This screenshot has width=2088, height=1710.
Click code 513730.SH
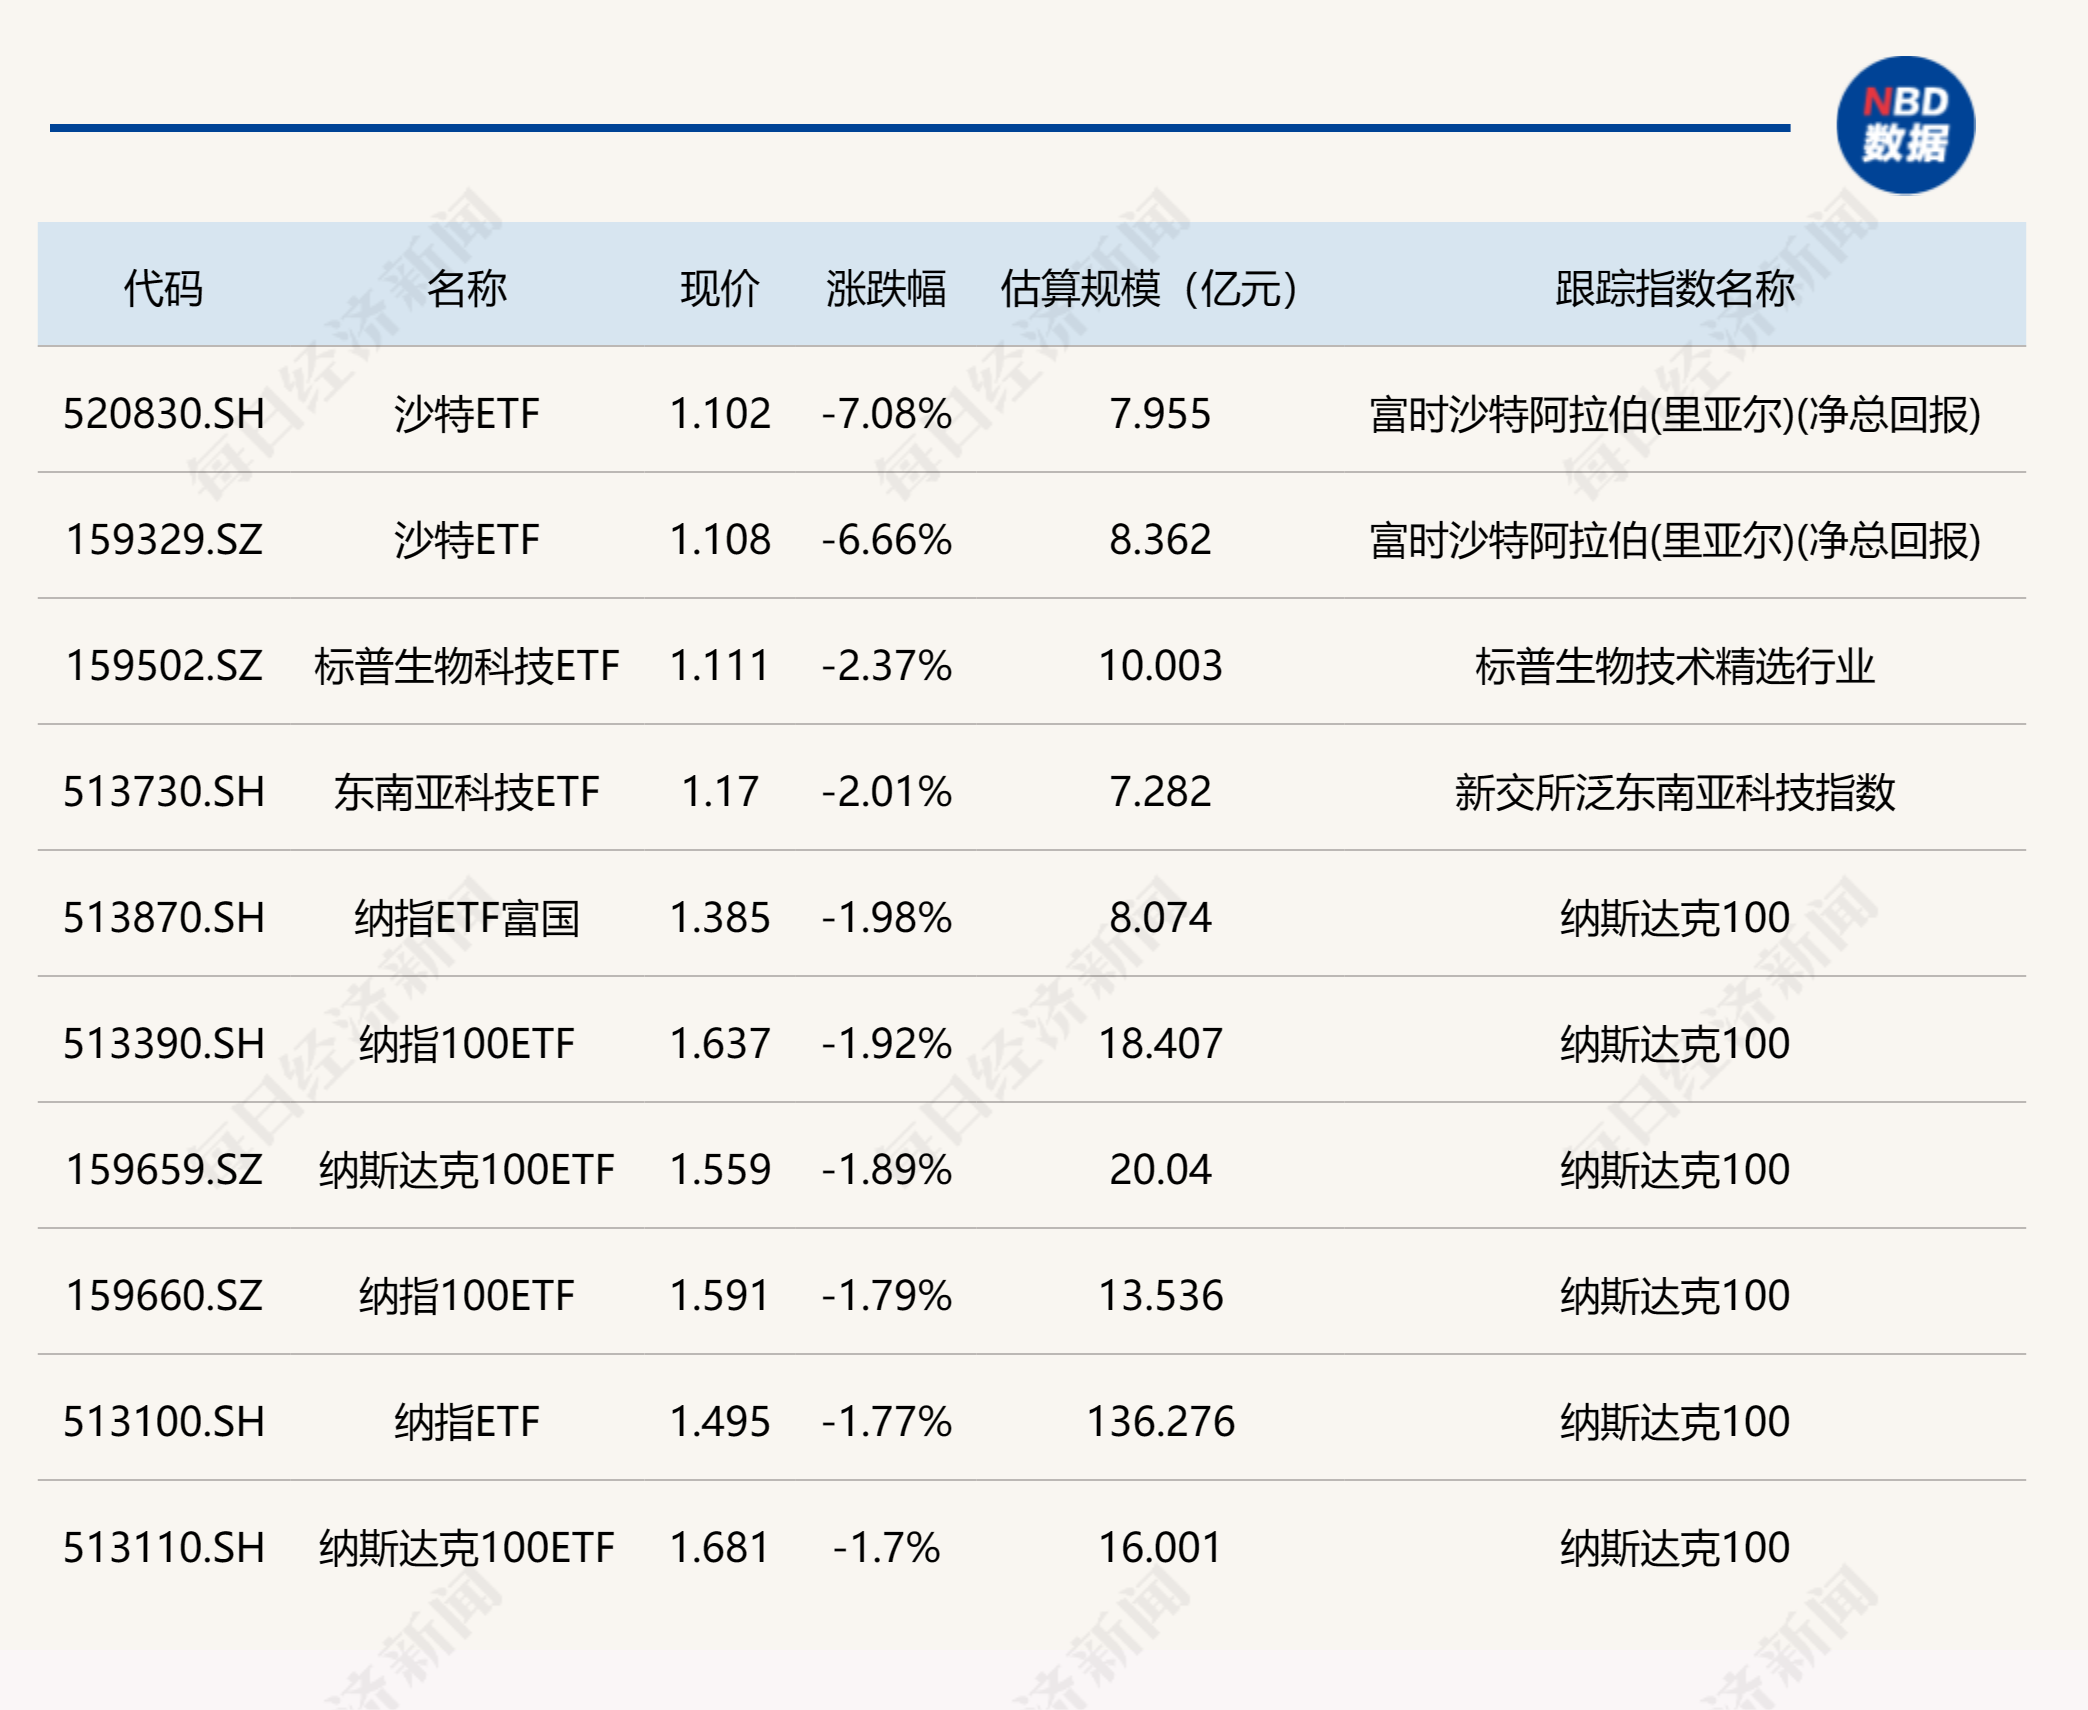[x=164, y=792]
